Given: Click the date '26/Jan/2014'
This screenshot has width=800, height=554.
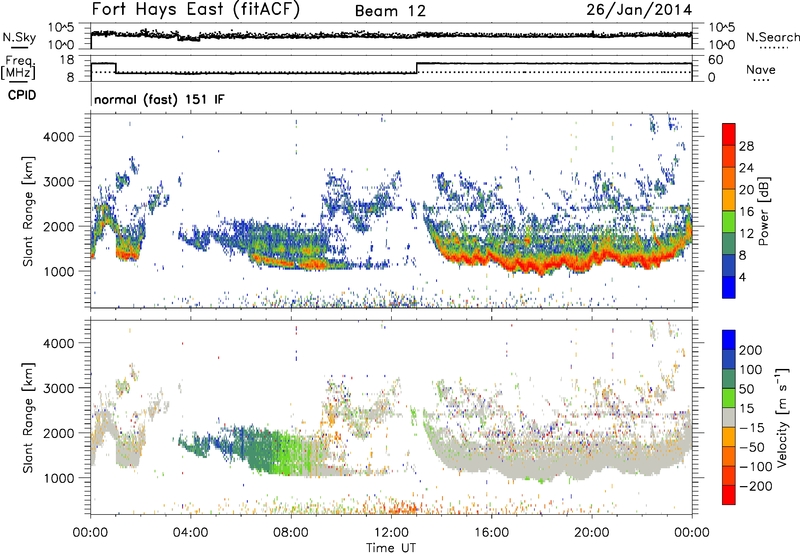Looking at the screenshot, I should click(639, 10).
